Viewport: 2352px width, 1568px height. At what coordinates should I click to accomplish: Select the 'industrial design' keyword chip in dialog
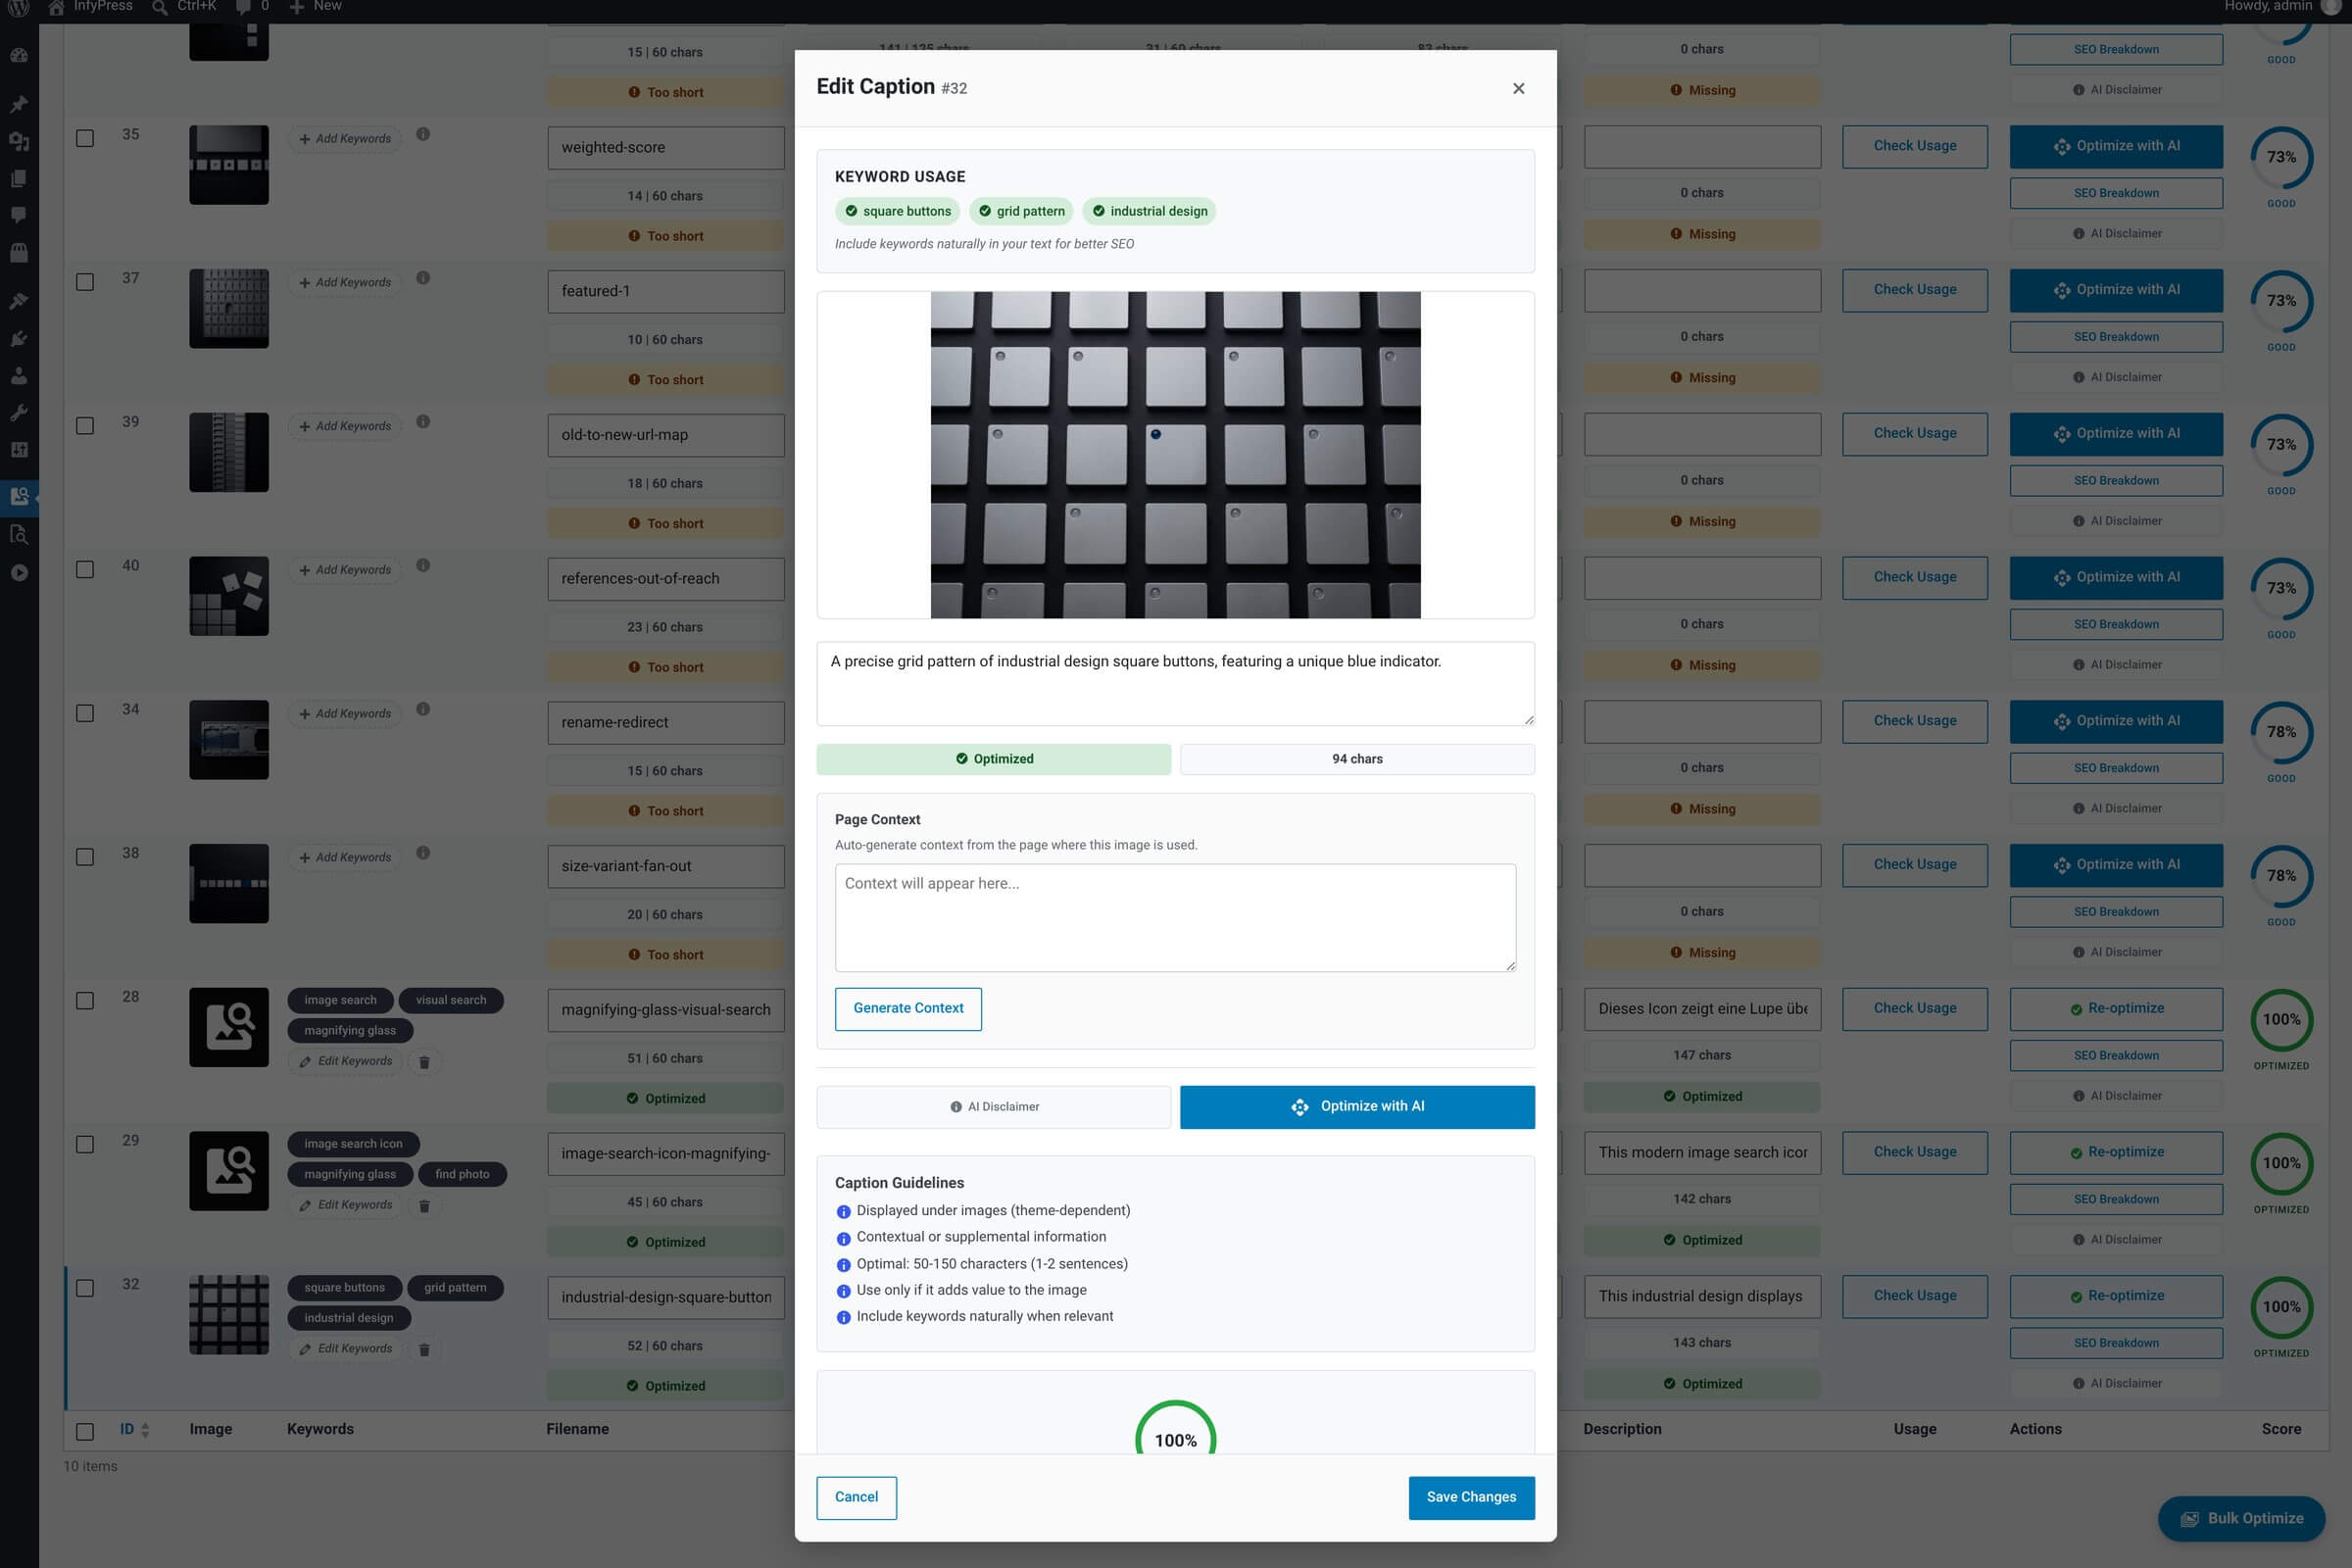coord(1149,211)
